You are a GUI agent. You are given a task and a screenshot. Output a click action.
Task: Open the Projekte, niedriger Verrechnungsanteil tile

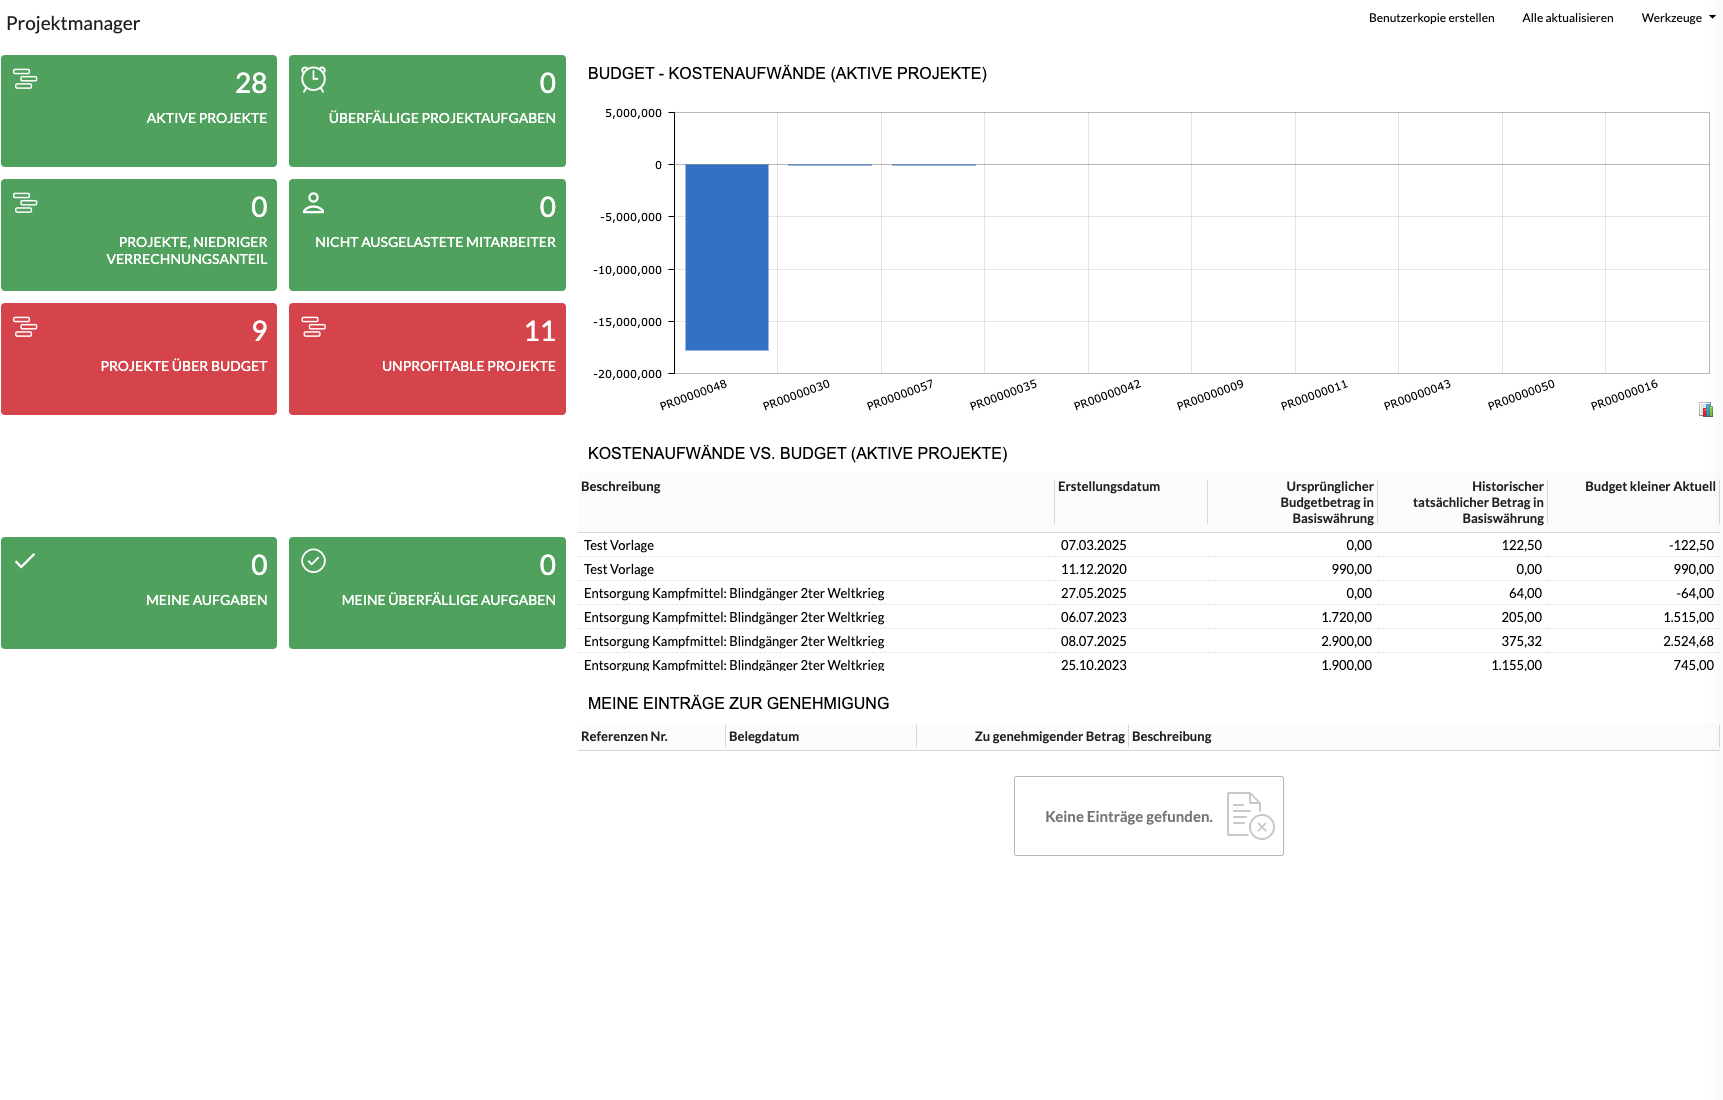pyautogui.click(x=139, y=235)
